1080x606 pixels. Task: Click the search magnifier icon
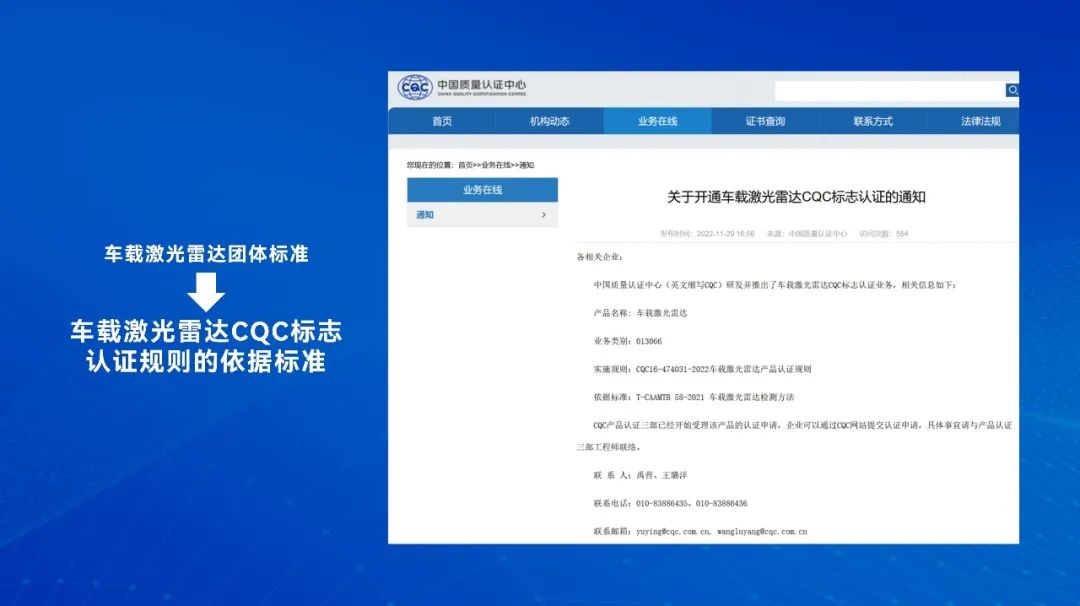[x=1012, y=91]
